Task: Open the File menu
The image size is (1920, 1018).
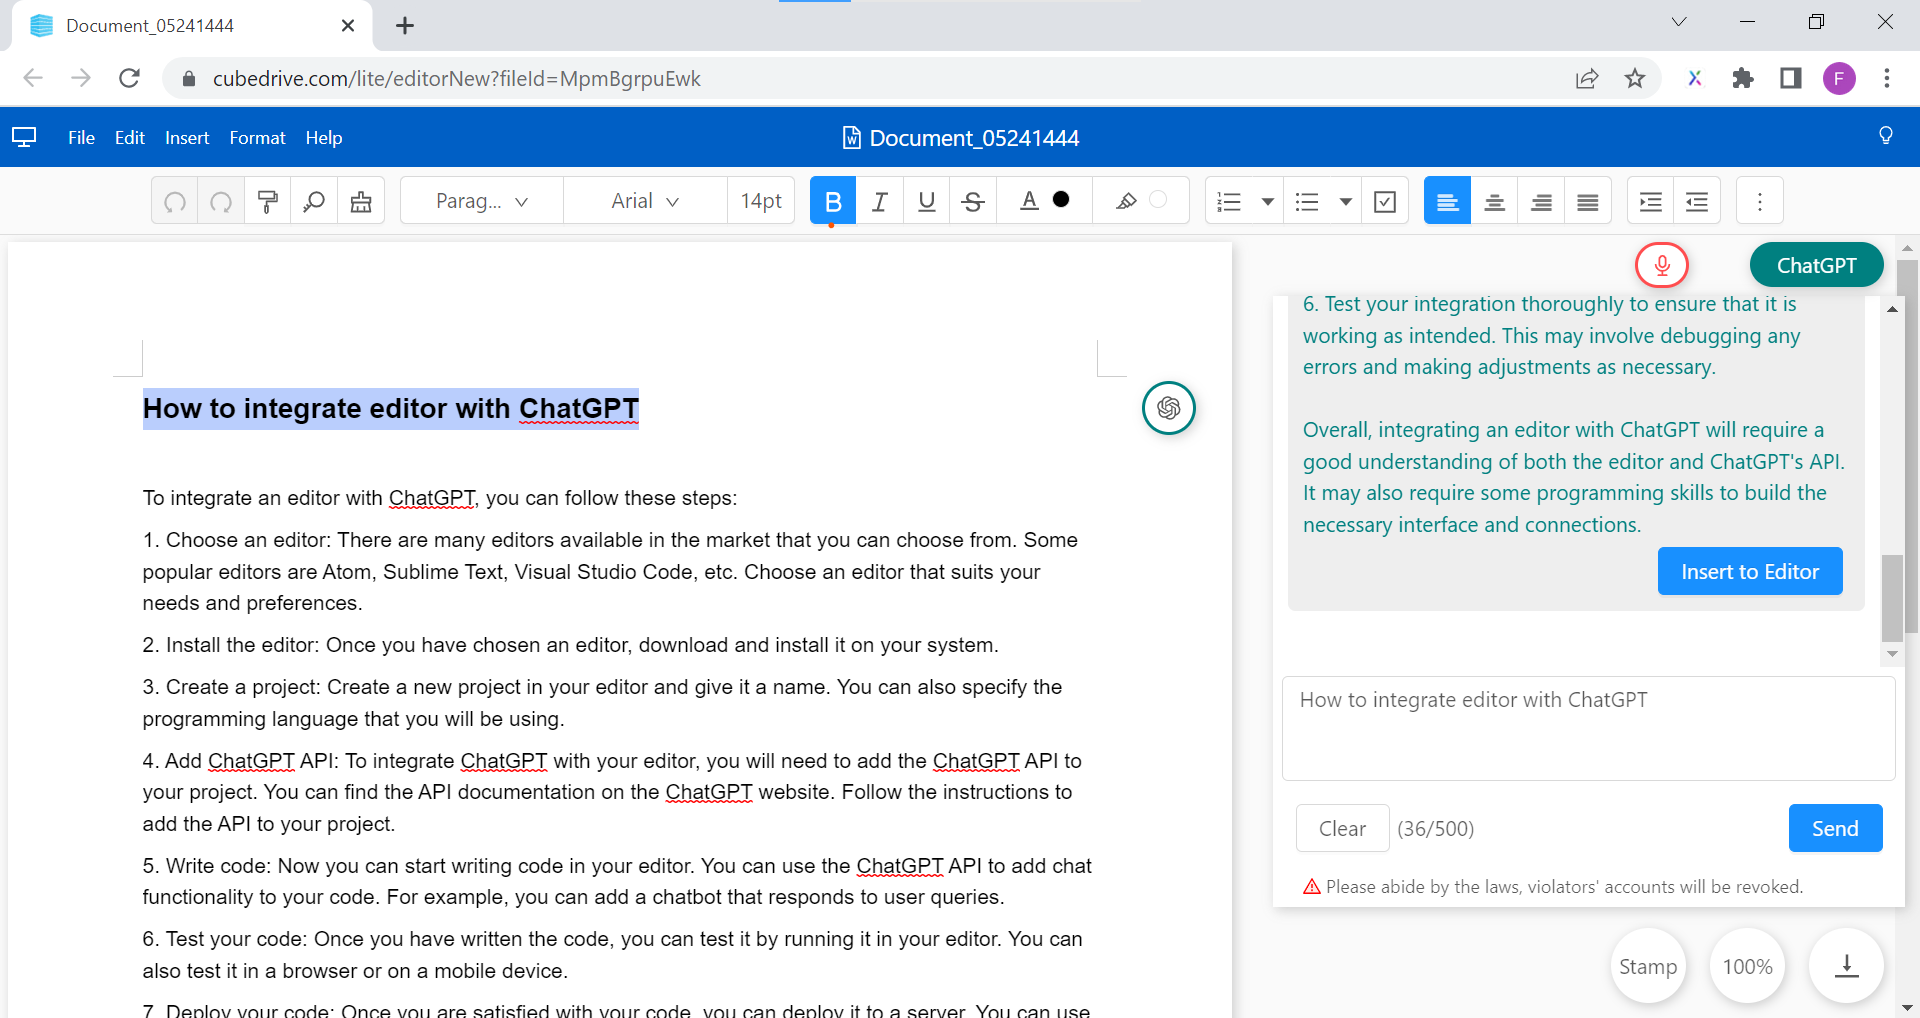Action: (81, 138)
